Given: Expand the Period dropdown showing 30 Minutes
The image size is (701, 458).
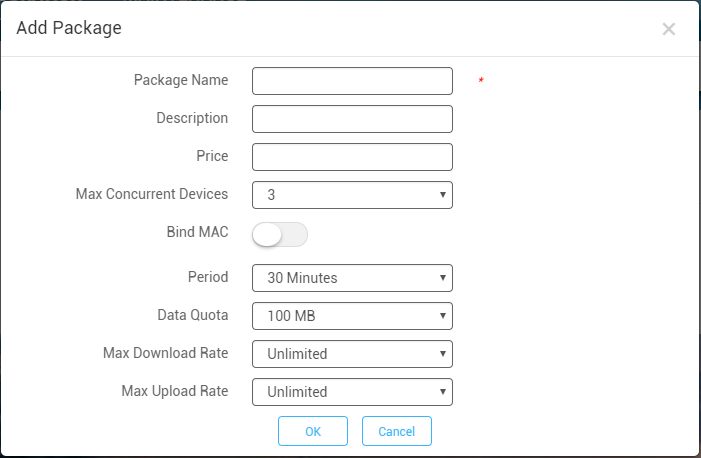Looking at the screenshot, I should (352, 278).
